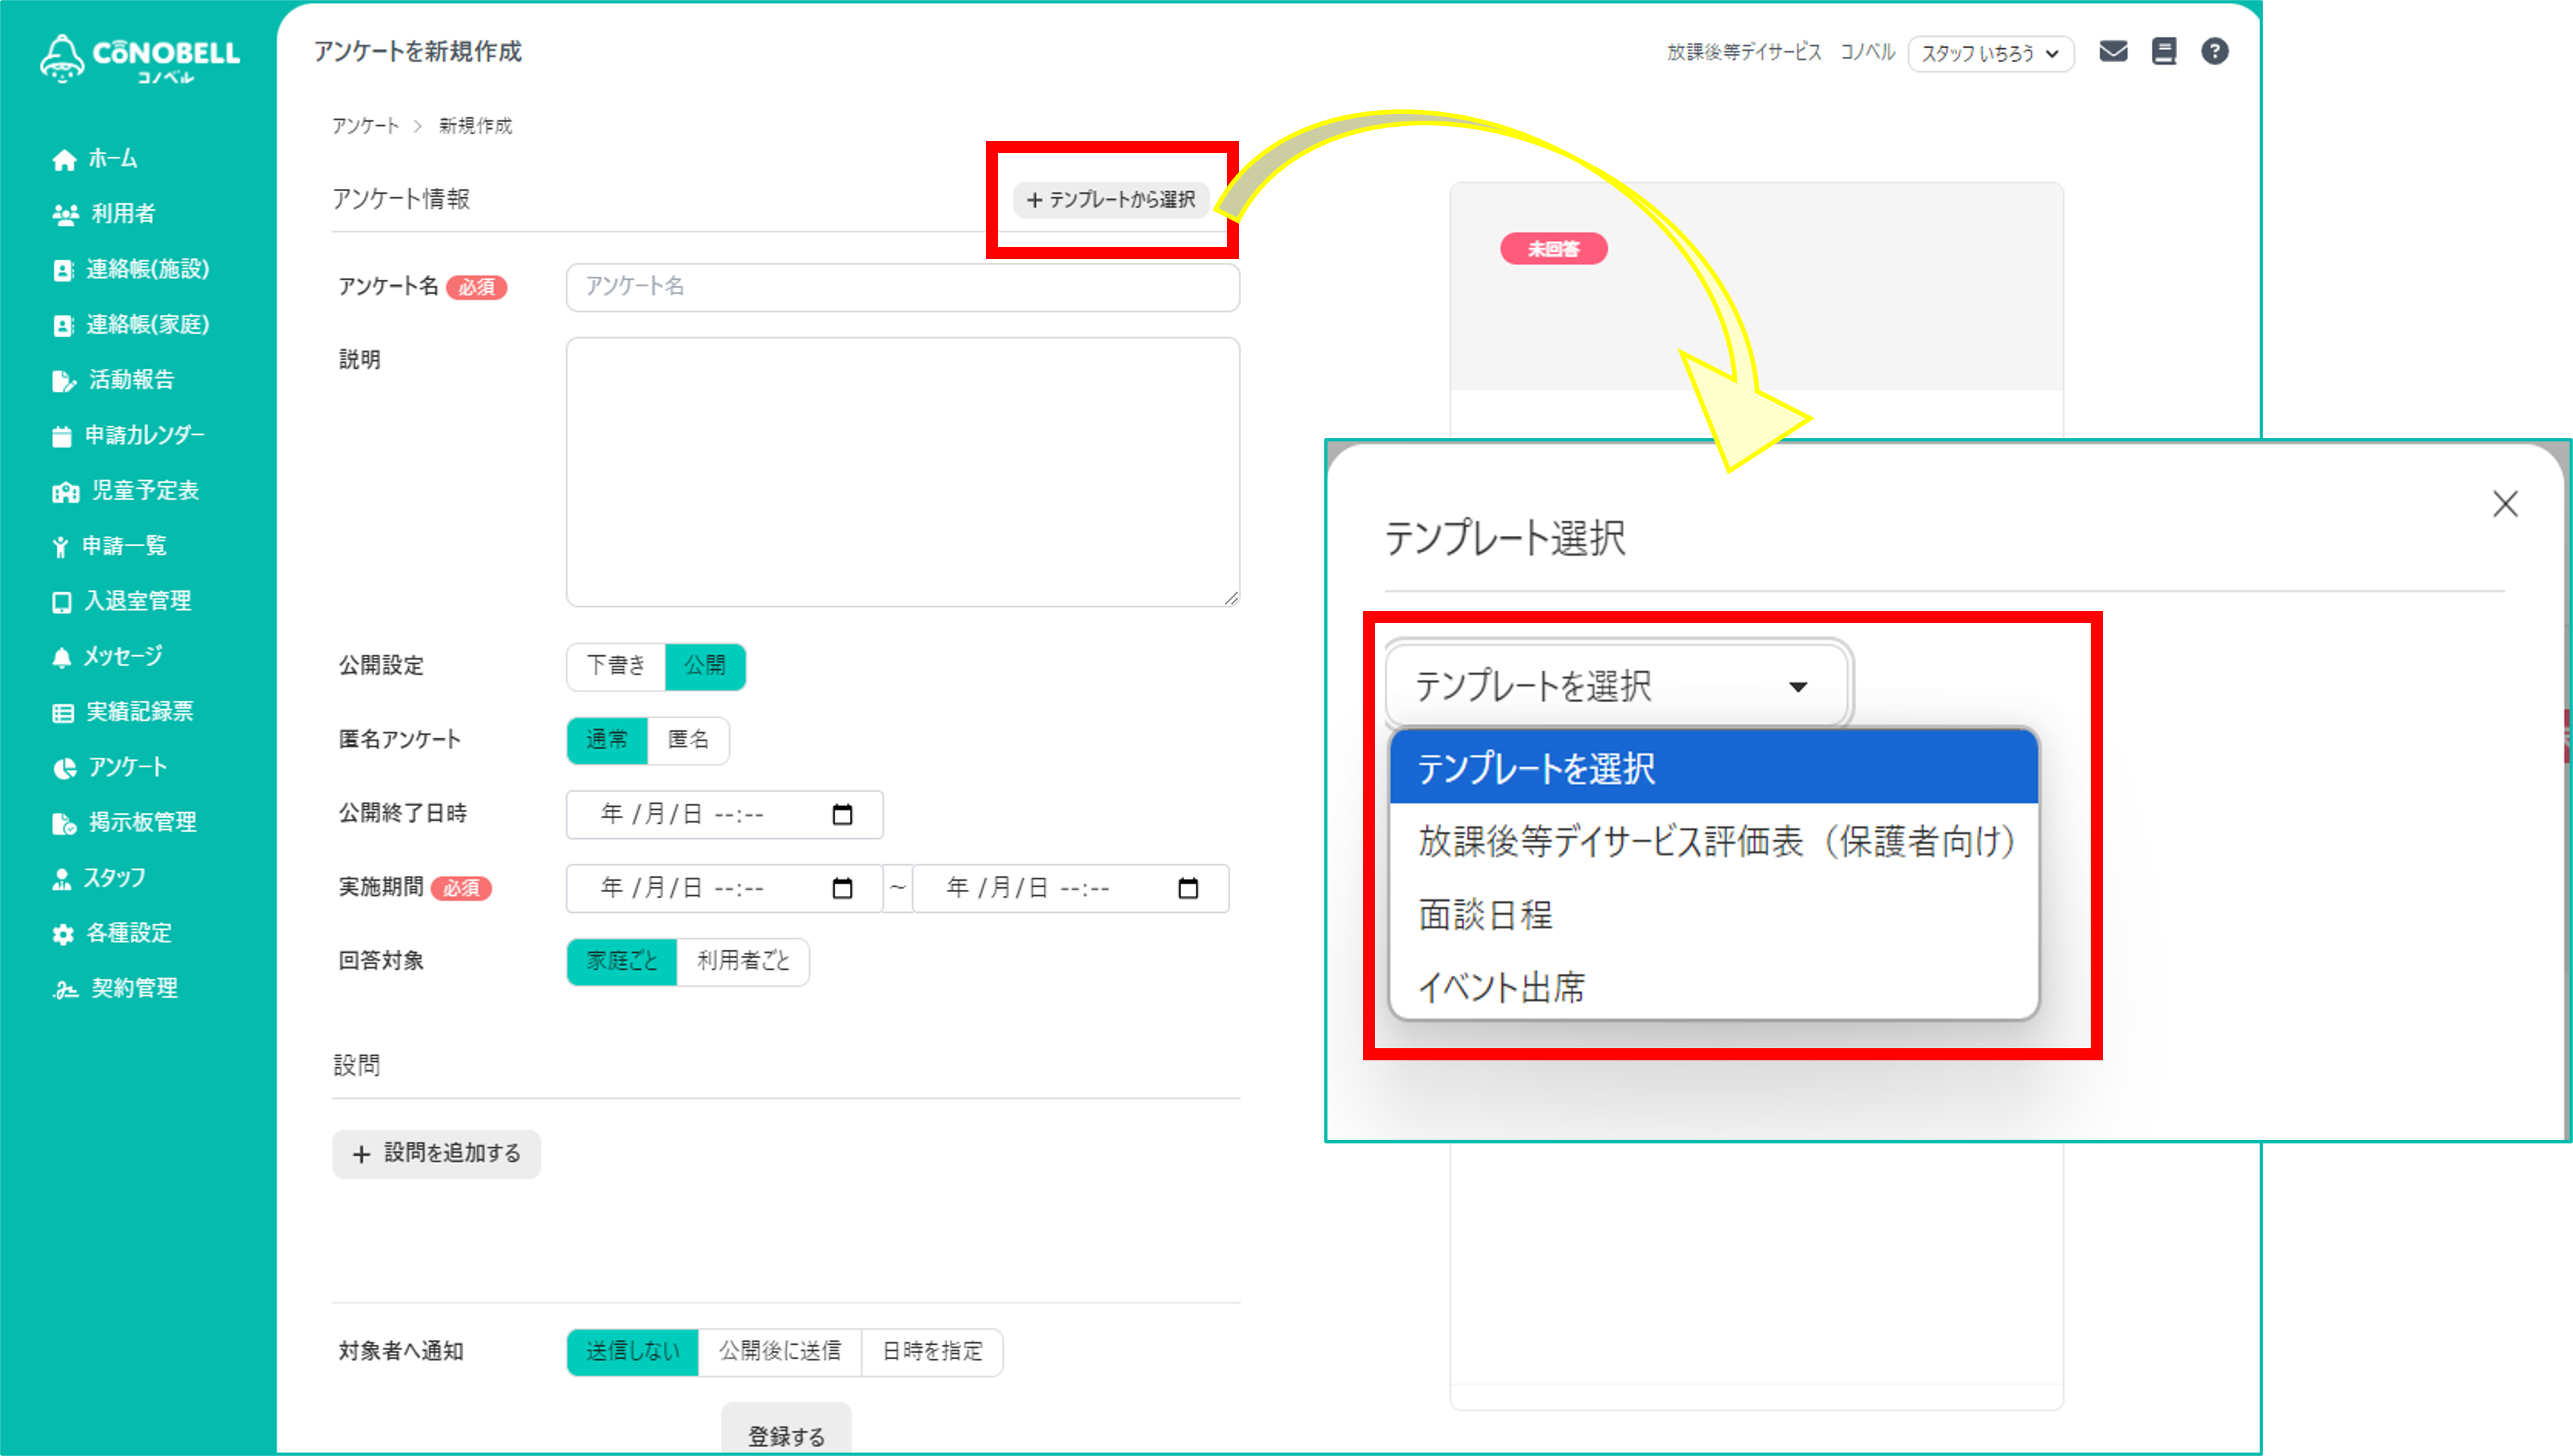Viewport: 2573px width, 1456px height.
Task: Choose 日時を指定 for notification
Action: [932, 1352]
